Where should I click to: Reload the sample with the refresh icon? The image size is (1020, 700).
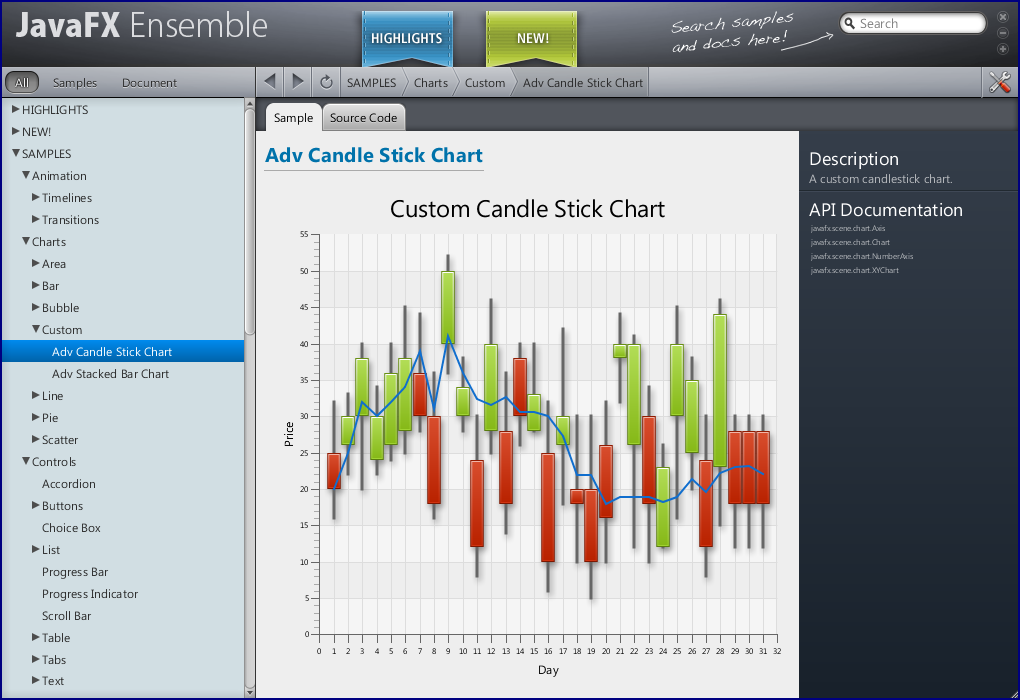point(327,82)
